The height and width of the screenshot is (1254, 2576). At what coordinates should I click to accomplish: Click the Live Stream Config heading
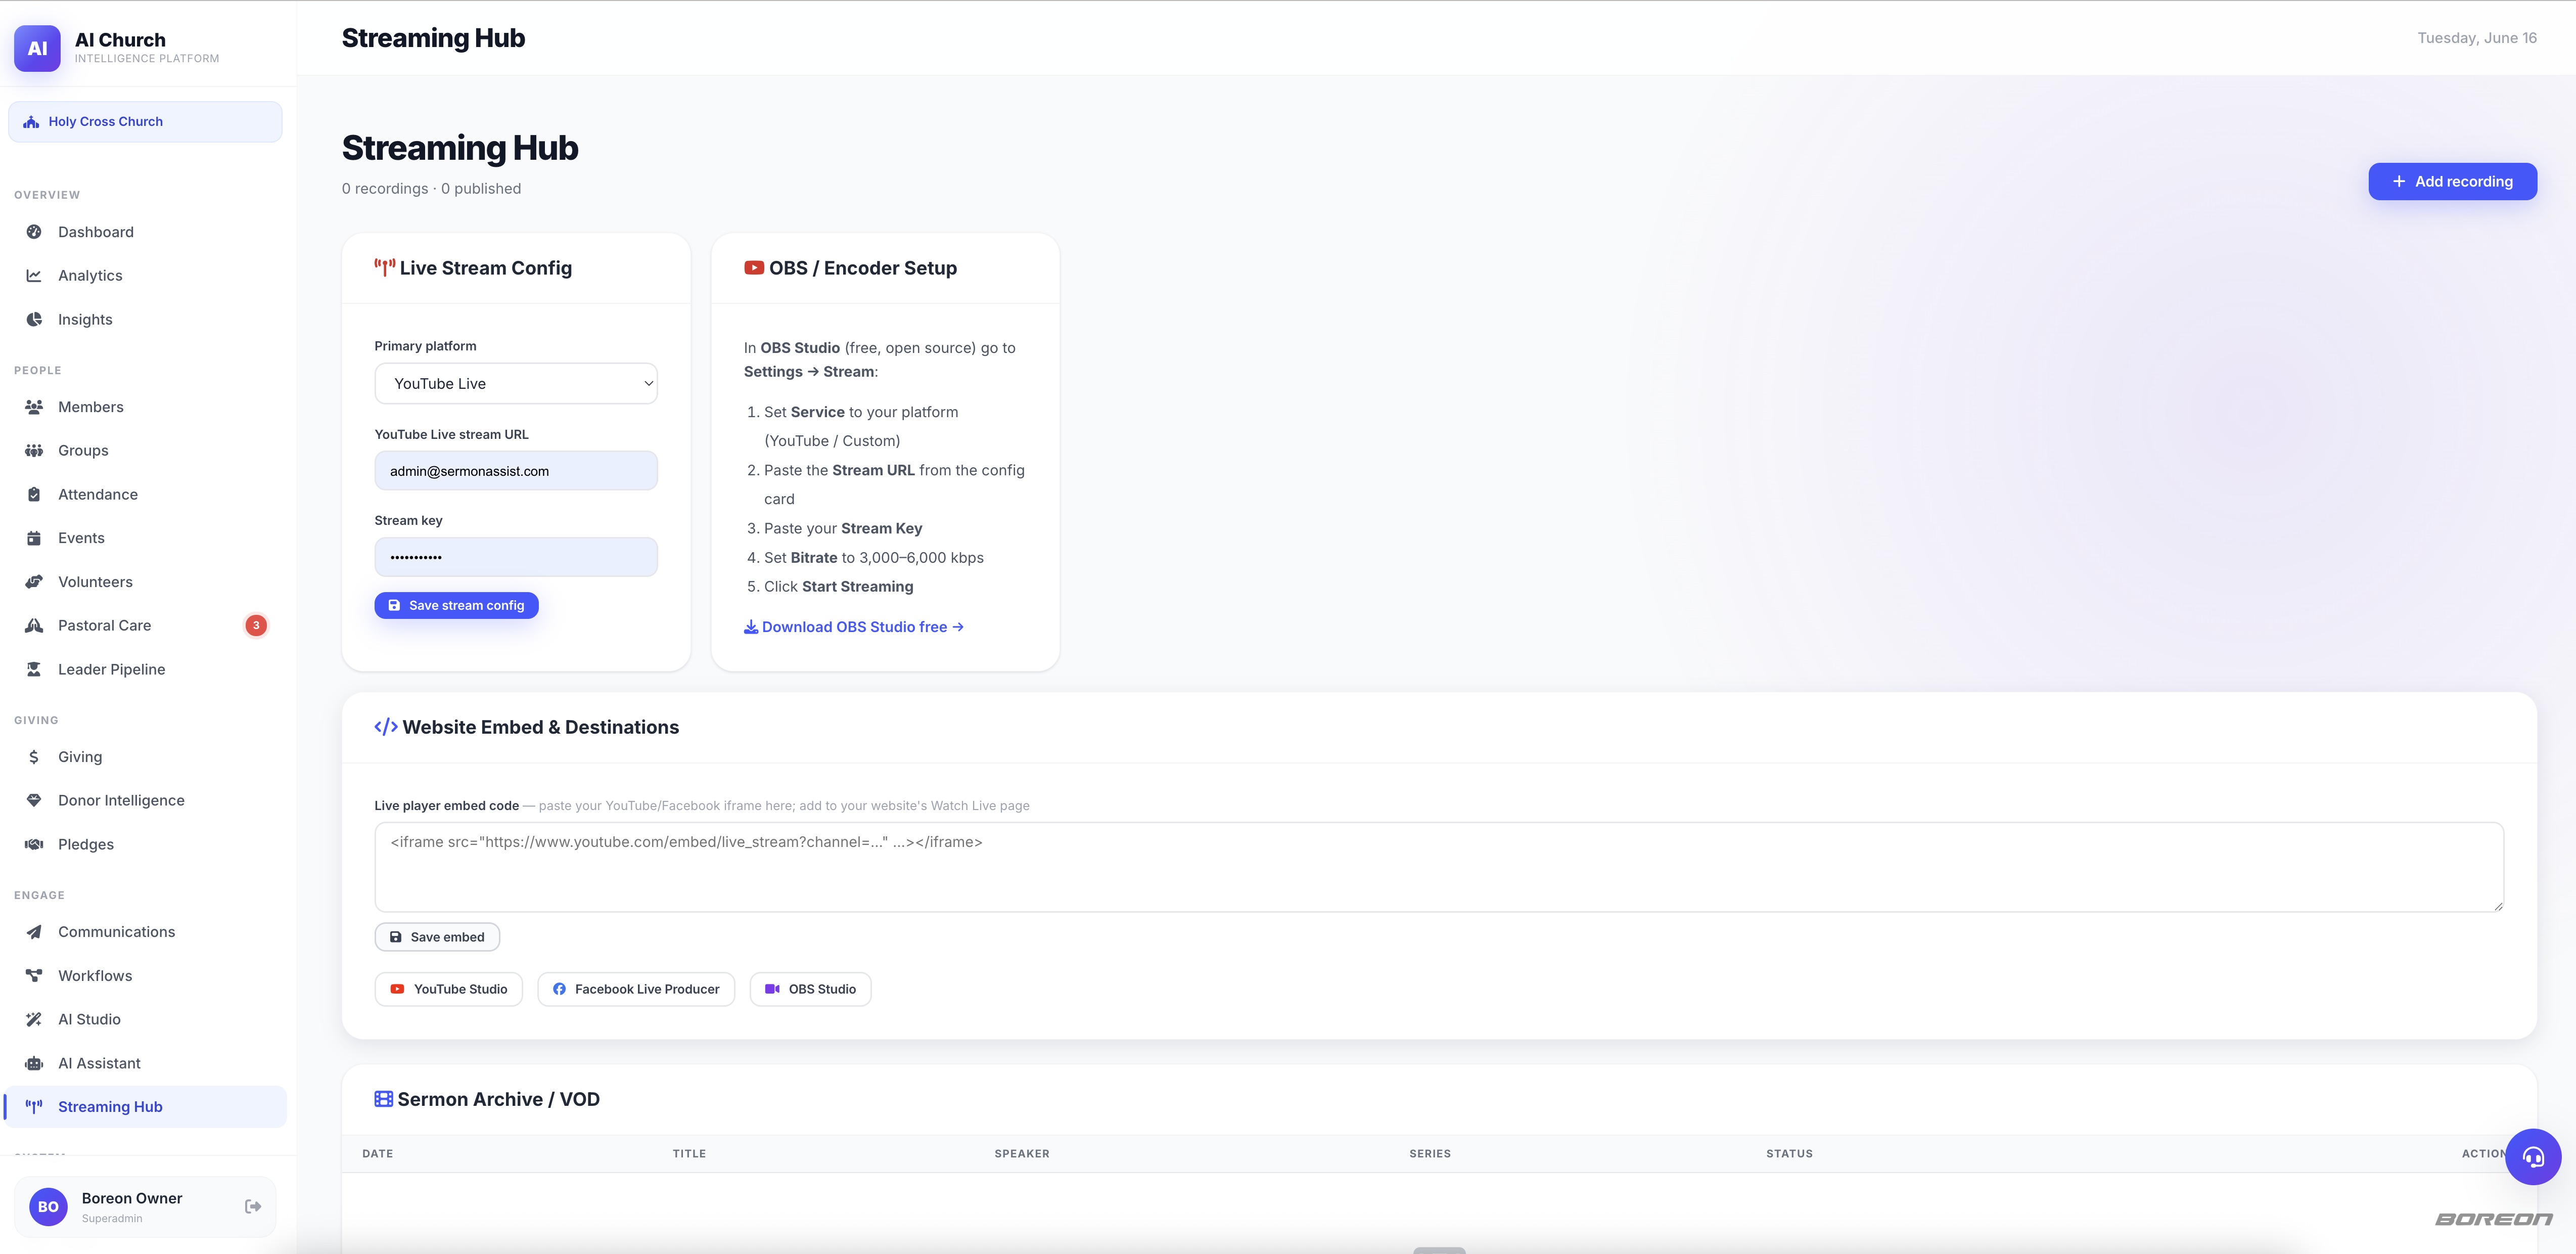473,268
